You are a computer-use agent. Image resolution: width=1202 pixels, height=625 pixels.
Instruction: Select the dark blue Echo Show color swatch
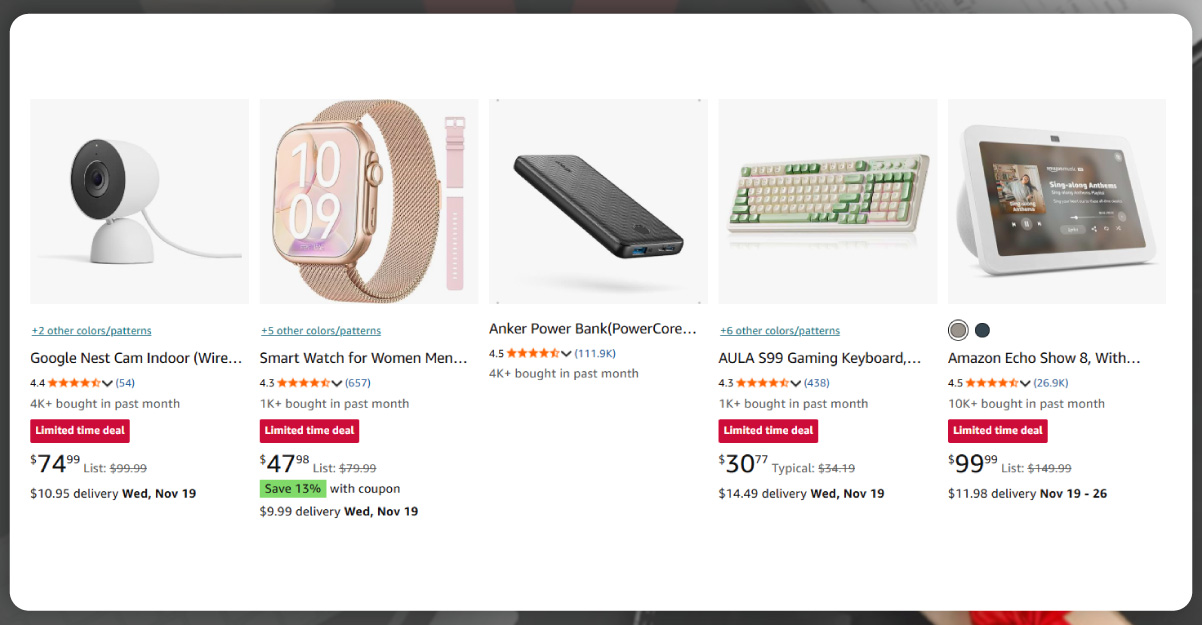982,330
